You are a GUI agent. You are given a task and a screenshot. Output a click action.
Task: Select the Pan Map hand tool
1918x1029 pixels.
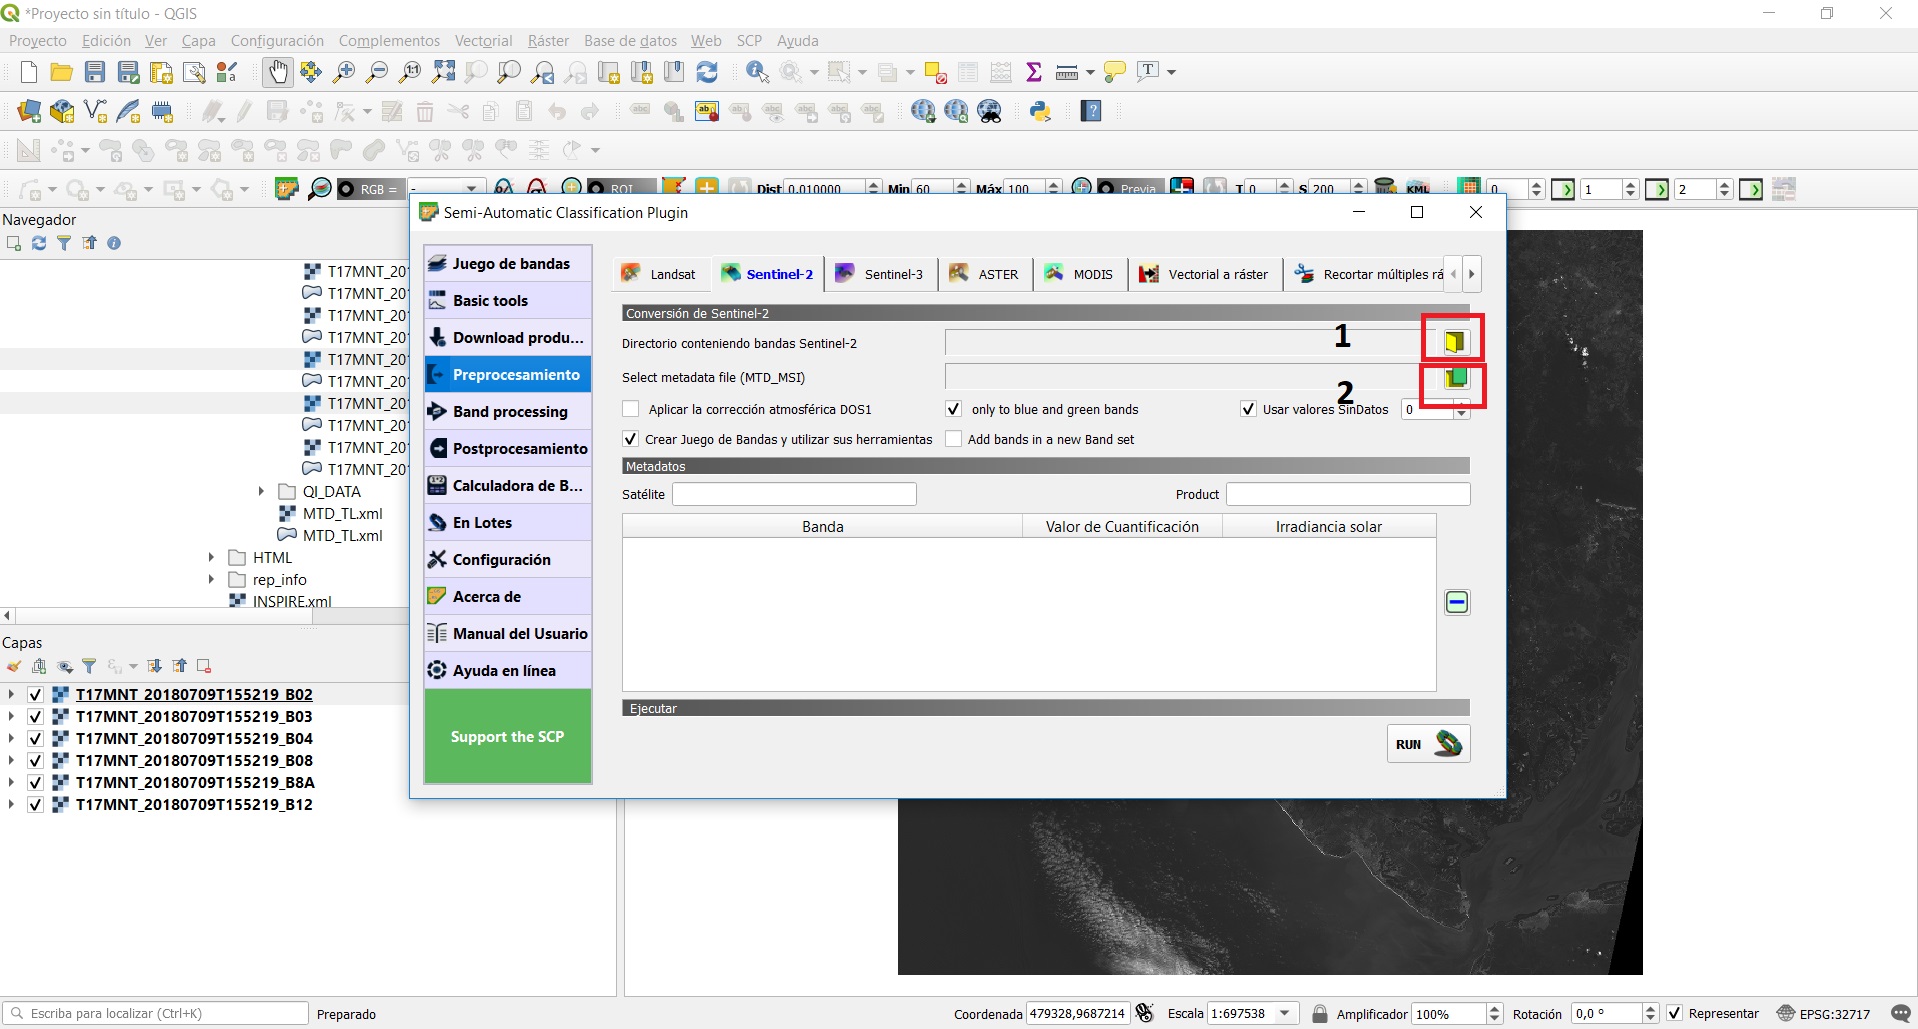tap(277, 72)
